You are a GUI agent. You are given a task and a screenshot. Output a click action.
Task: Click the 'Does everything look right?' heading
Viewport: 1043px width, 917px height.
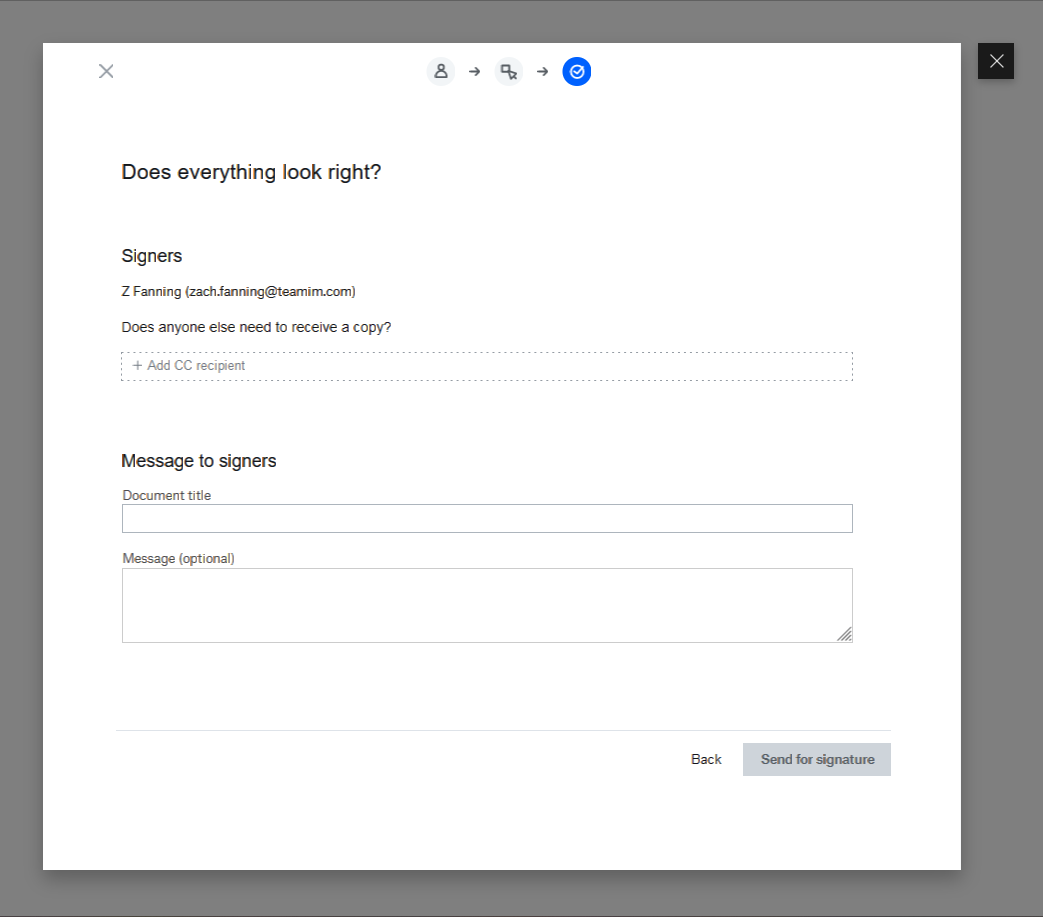(251, 172)
